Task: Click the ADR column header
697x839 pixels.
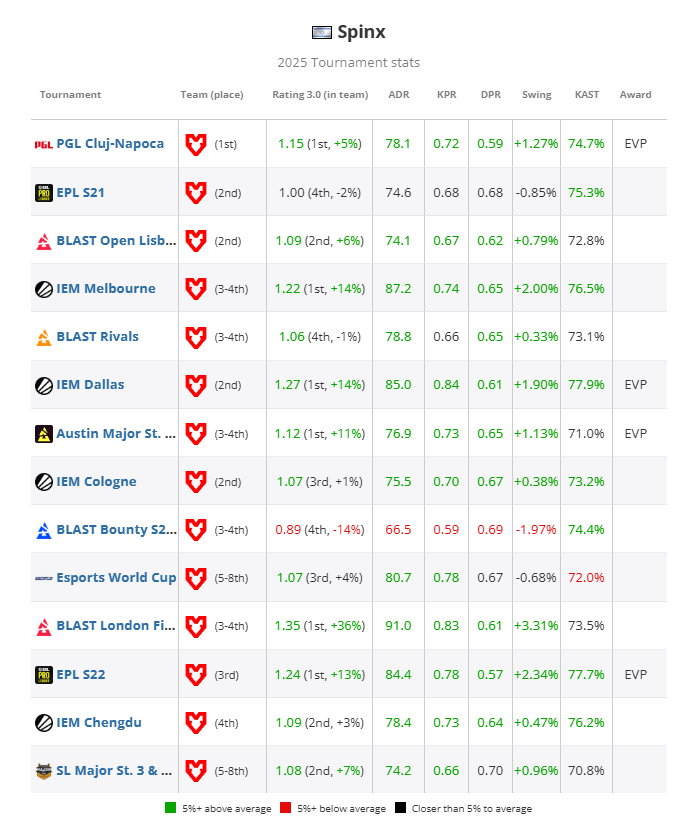Action: pyautogui.click(x=398, y=95)
